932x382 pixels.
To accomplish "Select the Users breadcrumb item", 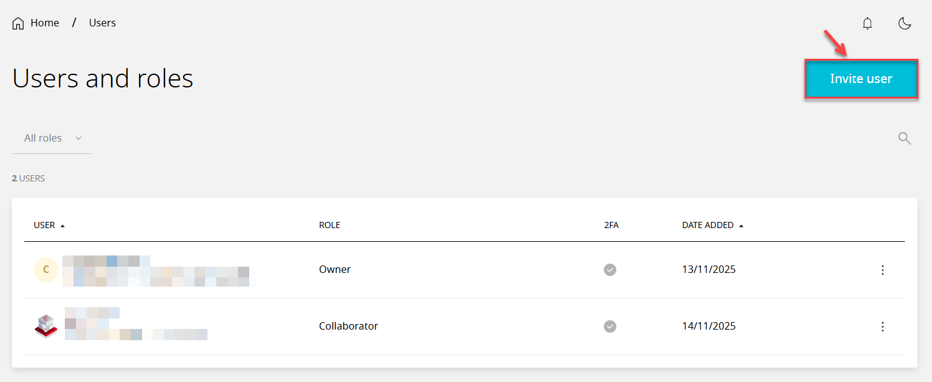I will click(x=102, y=23).
